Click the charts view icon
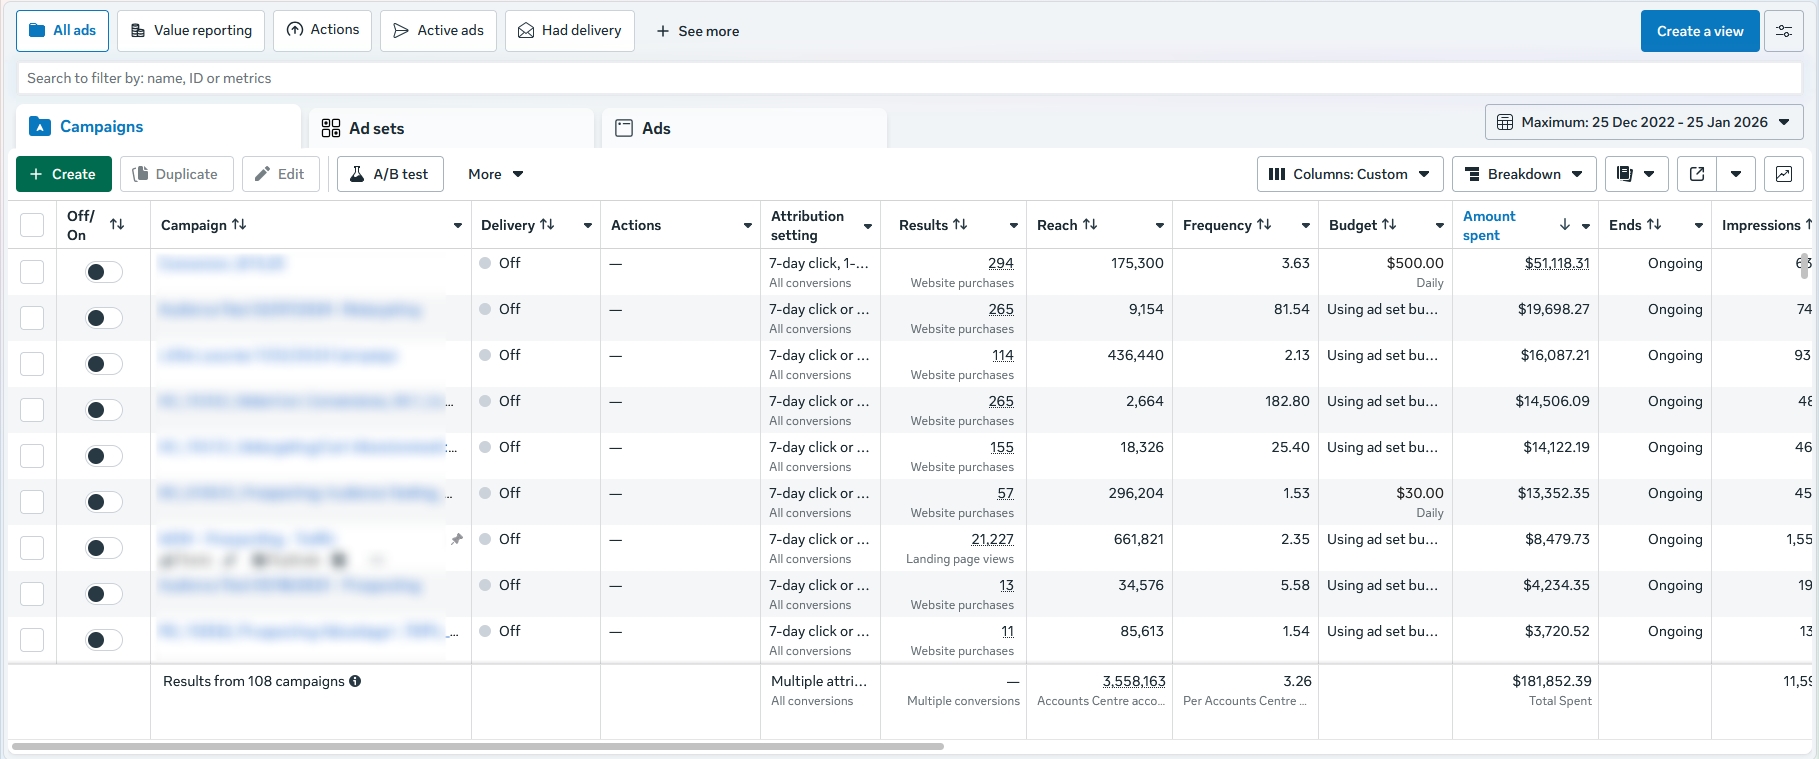The image size is (1819, 759). tap(1783, 174)
